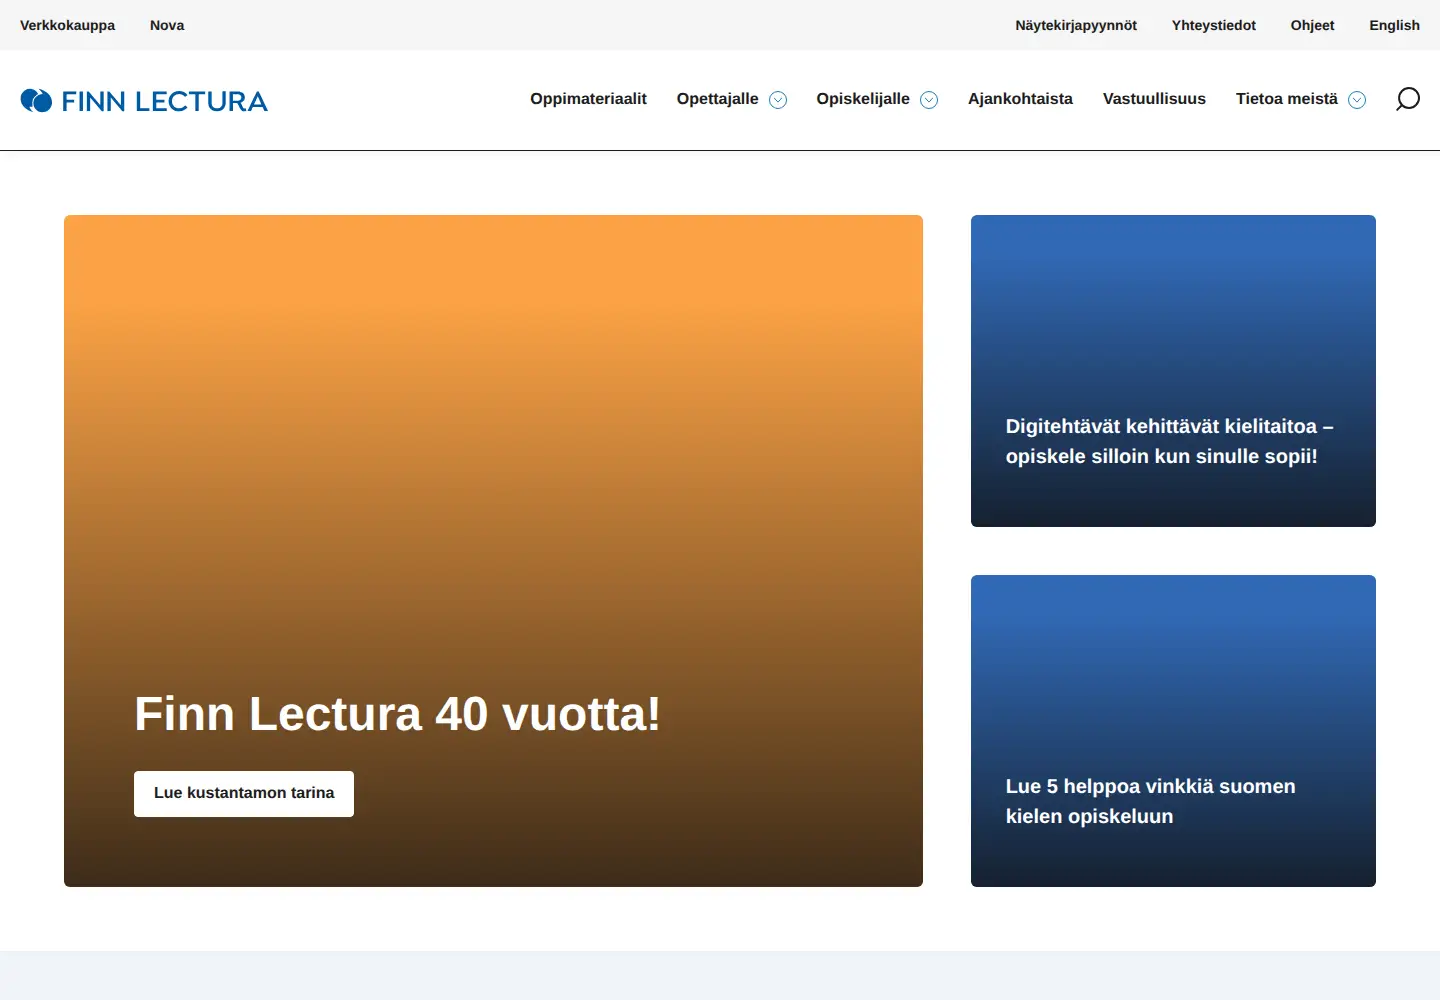Expand the Opiskelijalle dropdown chevron
The height and width of the screenshot is (1000, 1440).
pos(929,100)
